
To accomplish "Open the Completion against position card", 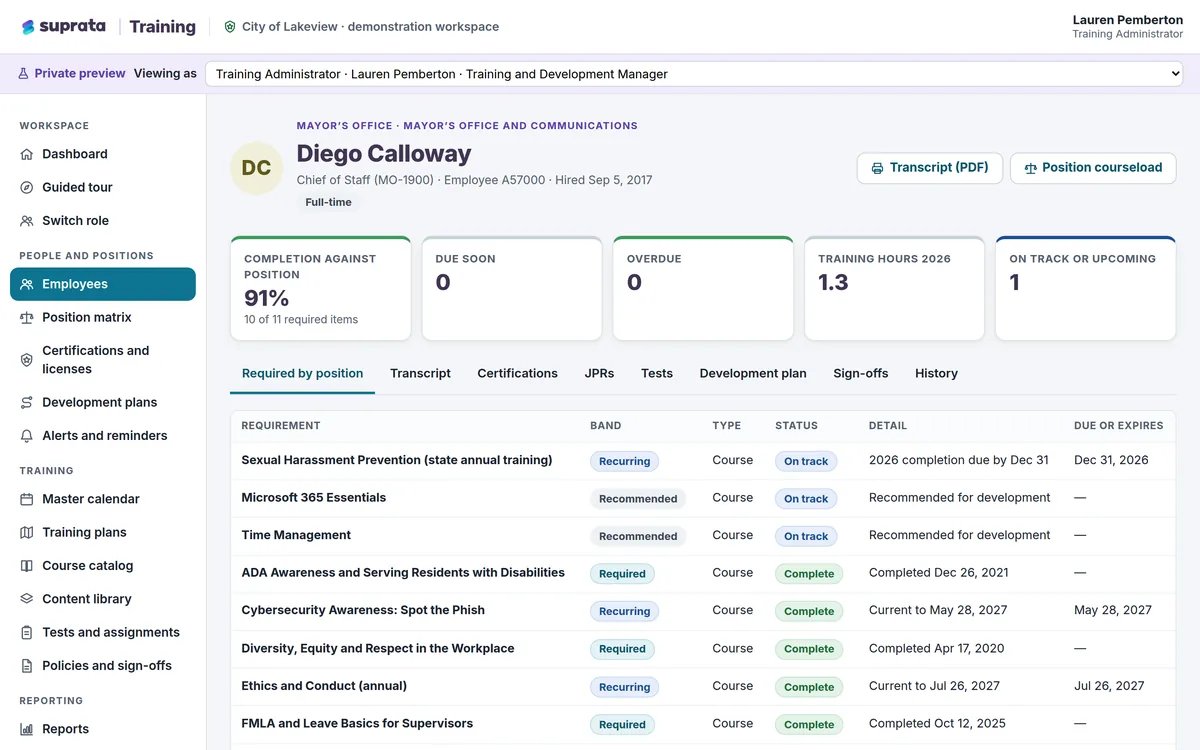I will pos(320,288).
